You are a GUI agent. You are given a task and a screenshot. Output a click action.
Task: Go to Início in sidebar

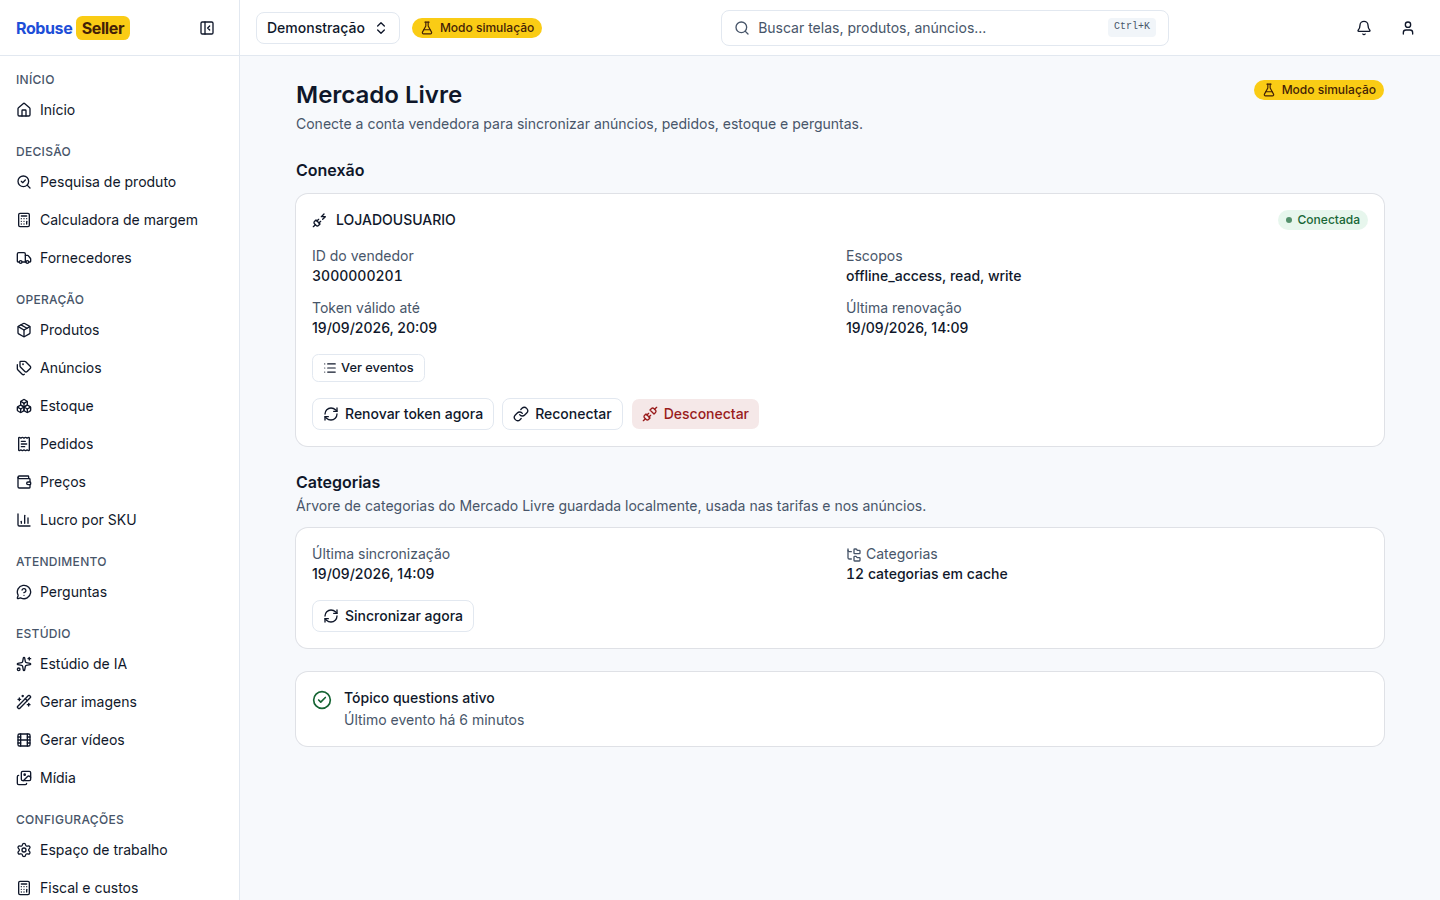[120, 110]
